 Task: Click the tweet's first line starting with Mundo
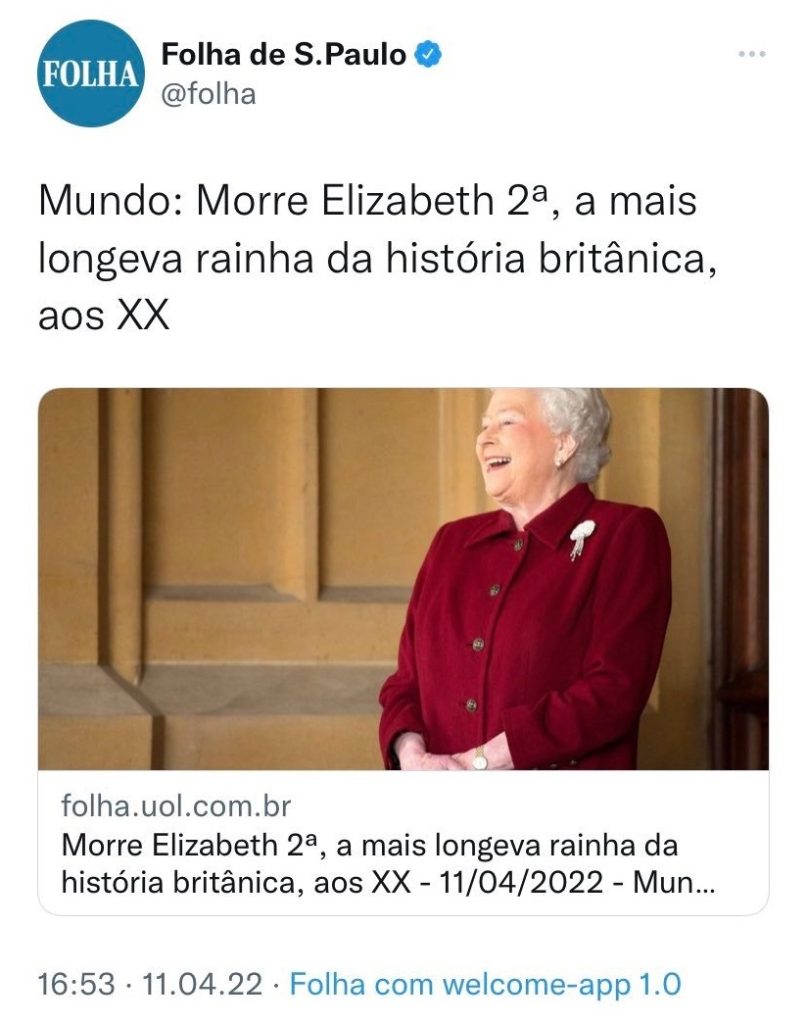pyautogui.click(x=368, y=200)
